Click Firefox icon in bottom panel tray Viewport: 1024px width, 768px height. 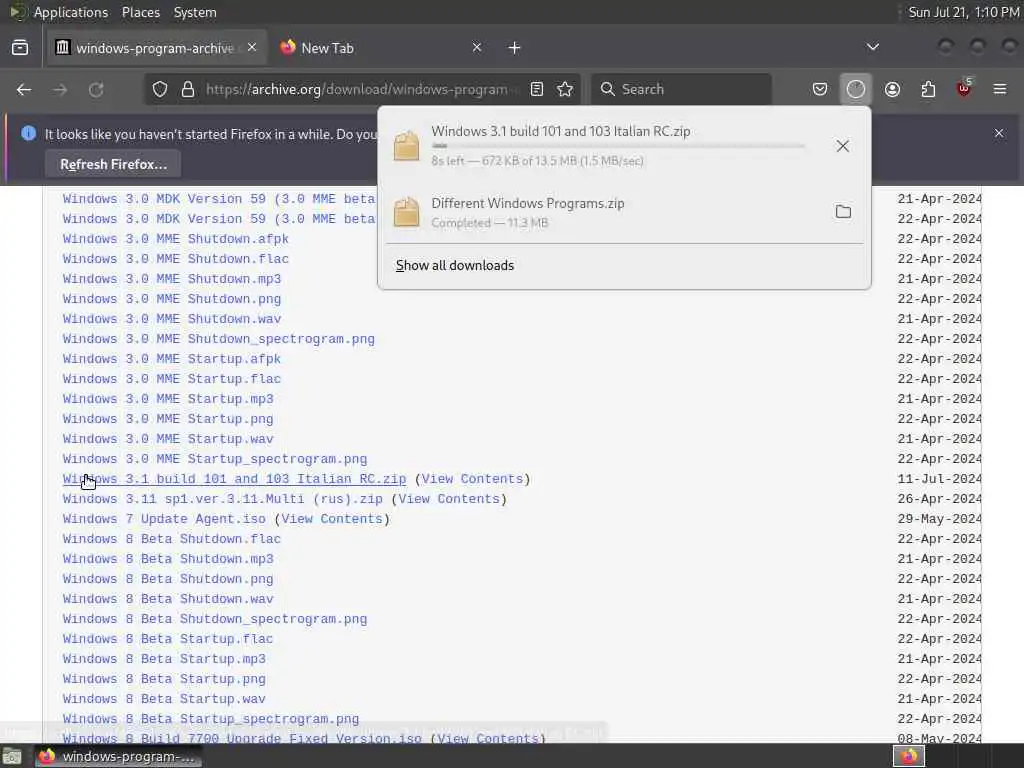910,756
